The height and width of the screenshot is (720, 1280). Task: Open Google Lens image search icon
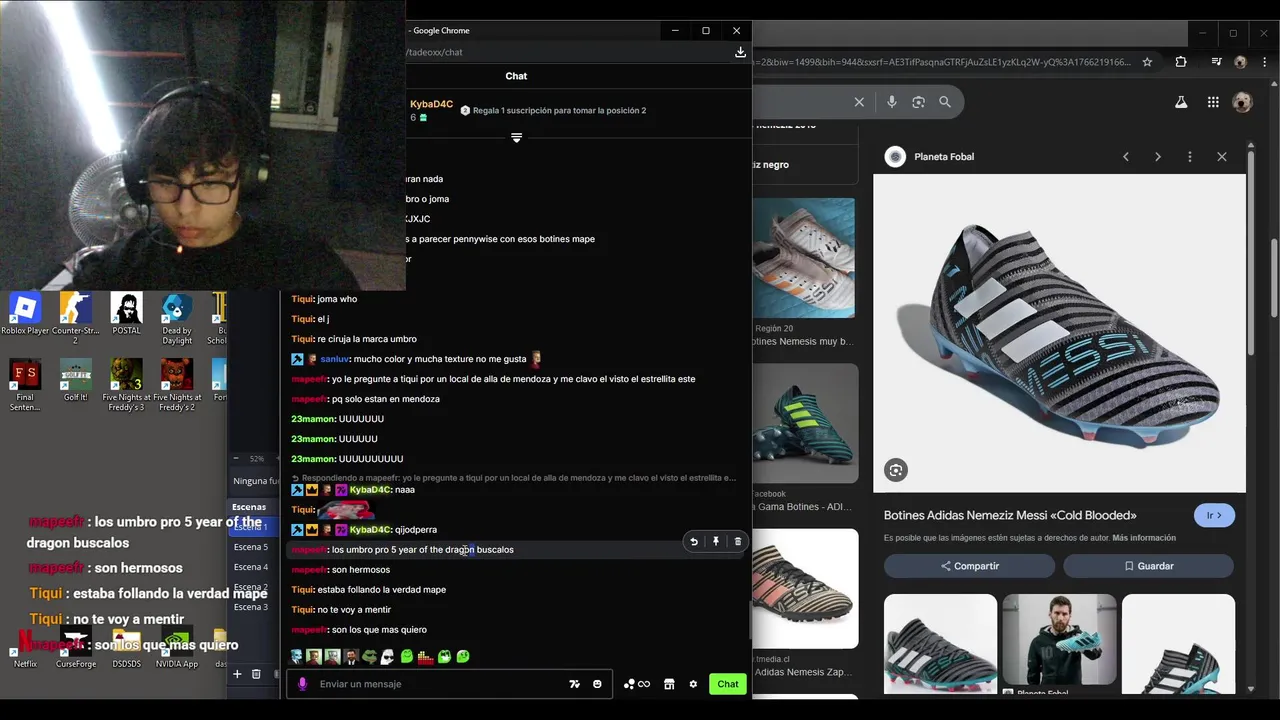(918, 102)
